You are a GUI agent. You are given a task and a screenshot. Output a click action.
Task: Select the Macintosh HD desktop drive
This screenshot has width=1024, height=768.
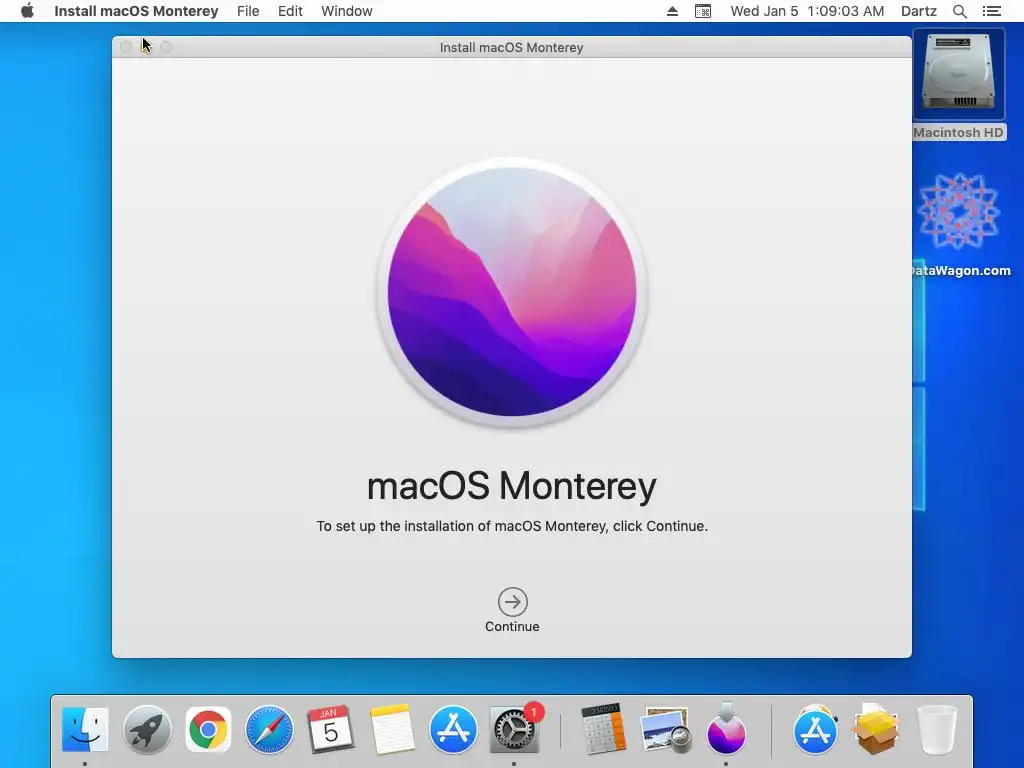(x=959, y=85)
